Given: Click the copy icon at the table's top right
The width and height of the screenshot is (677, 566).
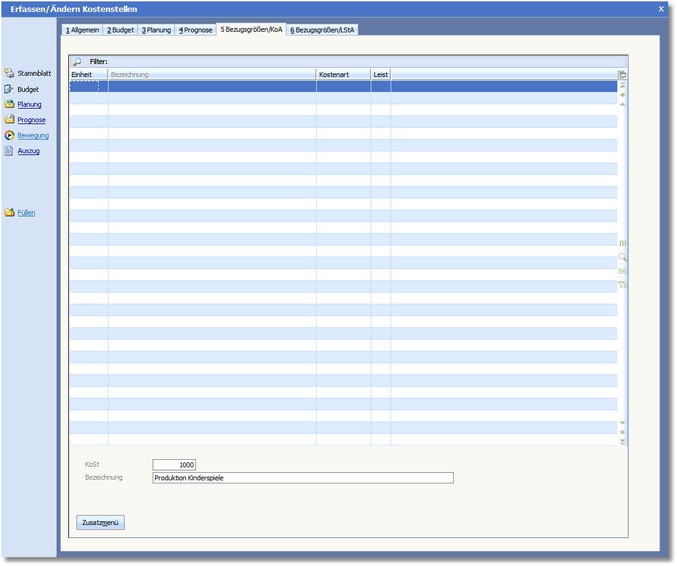Looking at the screenshot, I should pyautogui.click(x=622, y=75).
